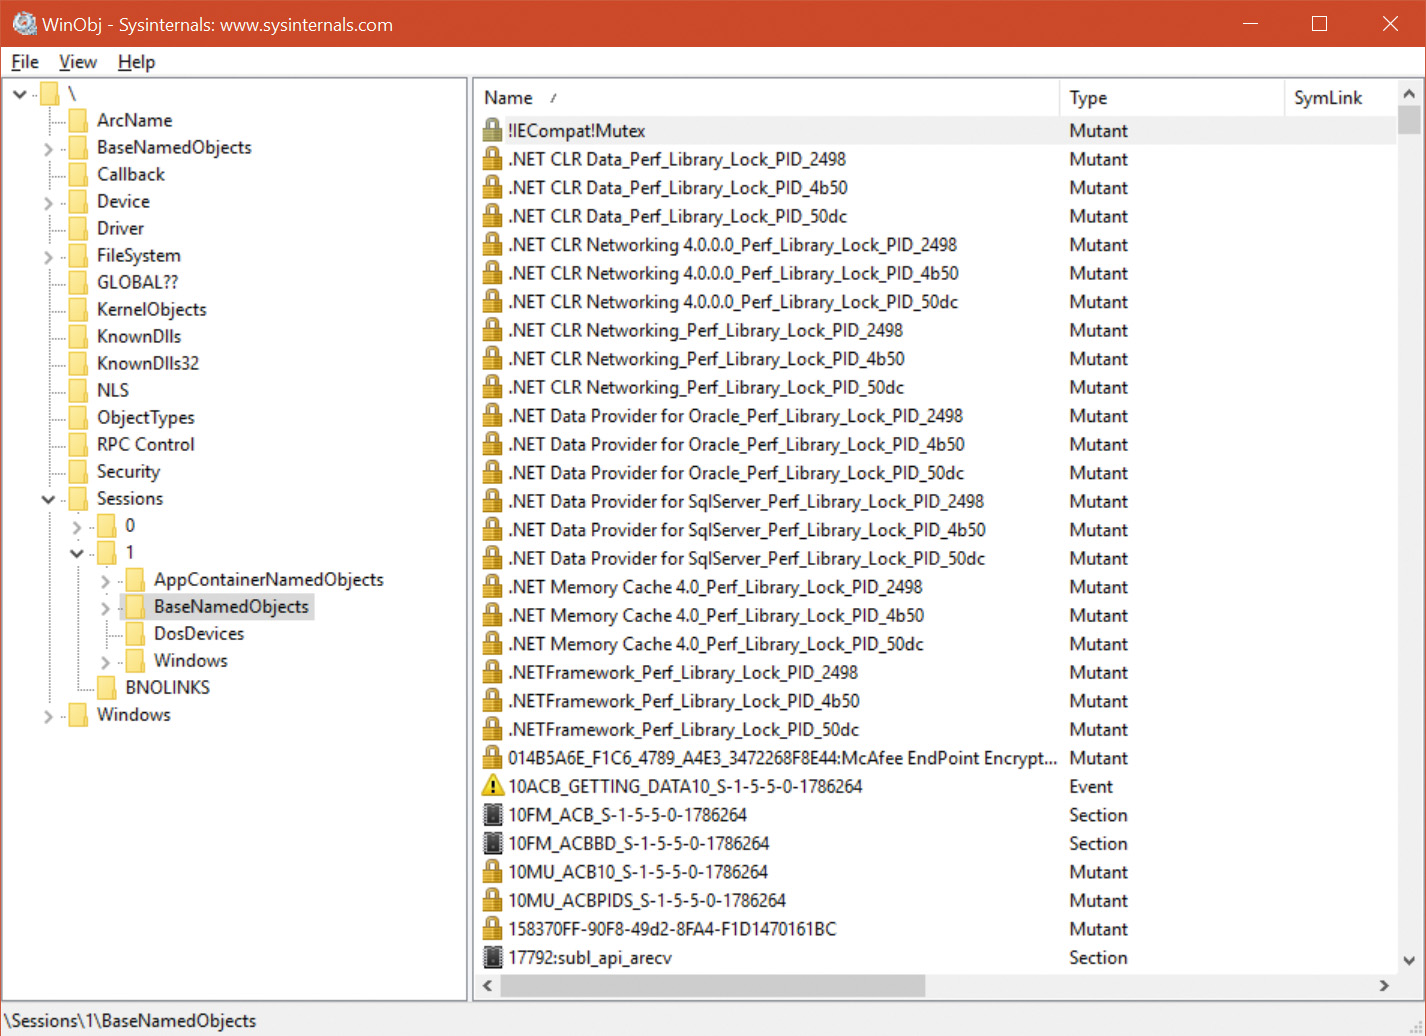
Task: Click the lock icon beside !IECompat!Mutex
Action: pyautogui.click(x=492, y=131)
